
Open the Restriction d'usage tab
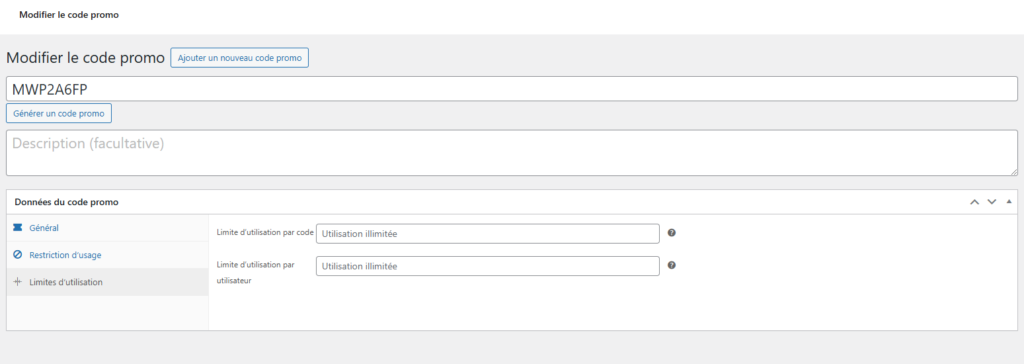108,255
